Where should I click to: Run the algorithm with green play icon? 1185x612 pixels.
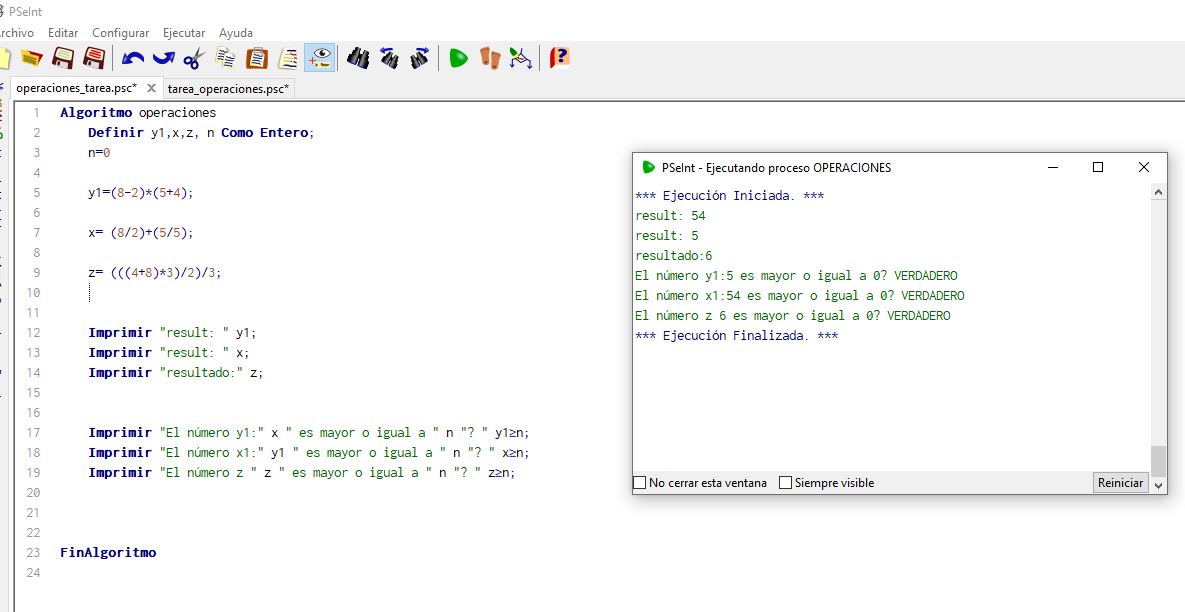tap(458, 58)
